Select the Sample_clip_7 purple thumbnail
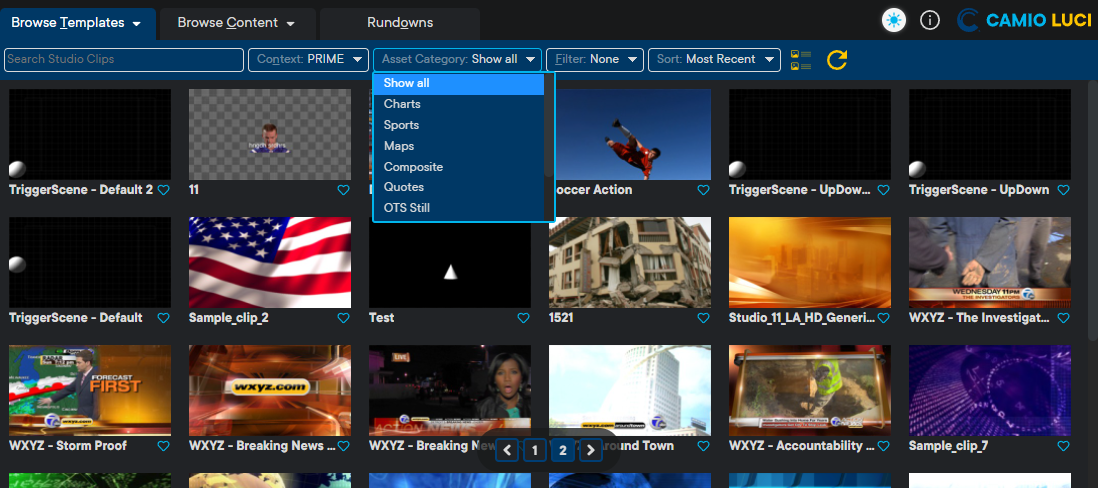Image resolution: width=1098 pixels, height=488 pixels. point(990,391)
